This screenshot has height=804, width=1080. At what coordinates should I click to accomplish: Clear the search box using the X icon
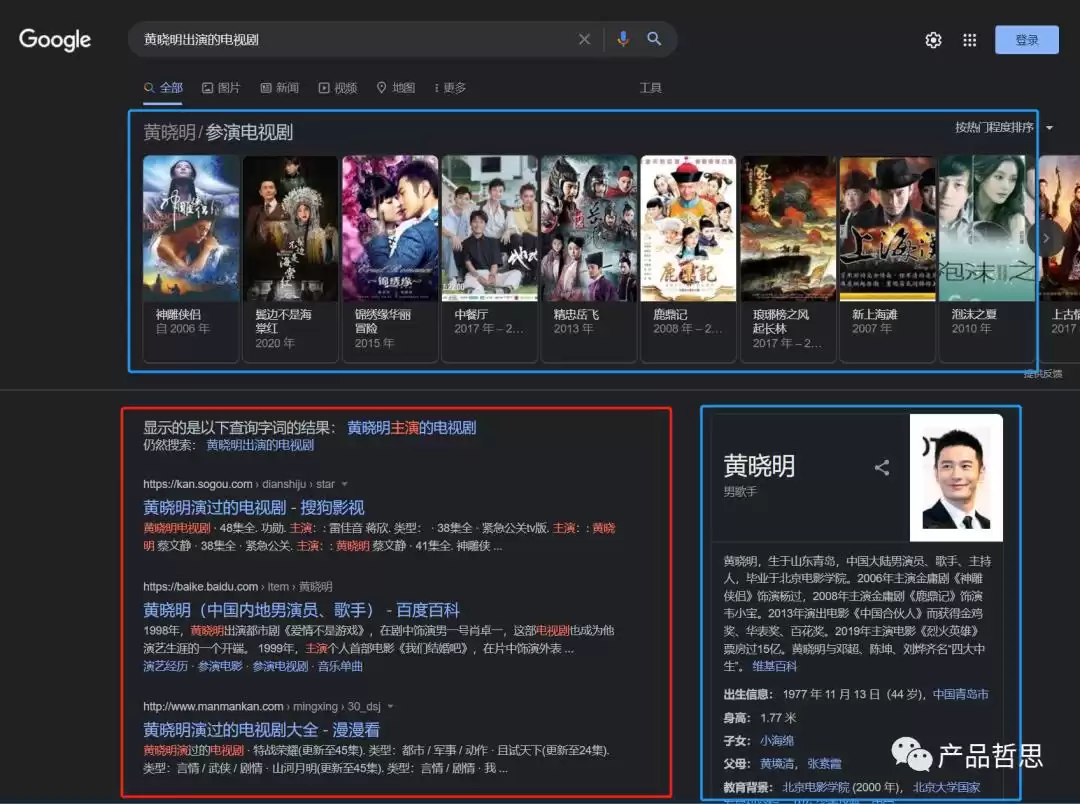click(585, 39)
